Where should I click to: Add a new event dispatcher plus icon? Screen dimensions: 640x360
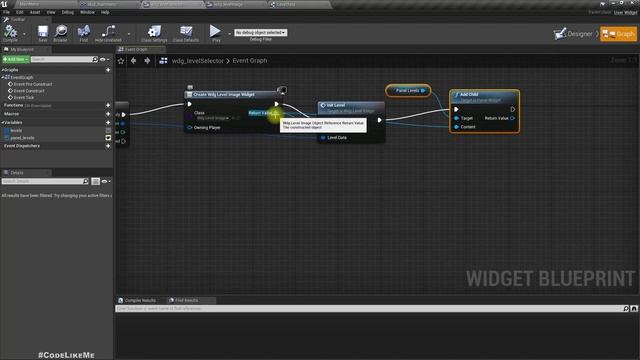pyautogui.click(x=108, y=146)
